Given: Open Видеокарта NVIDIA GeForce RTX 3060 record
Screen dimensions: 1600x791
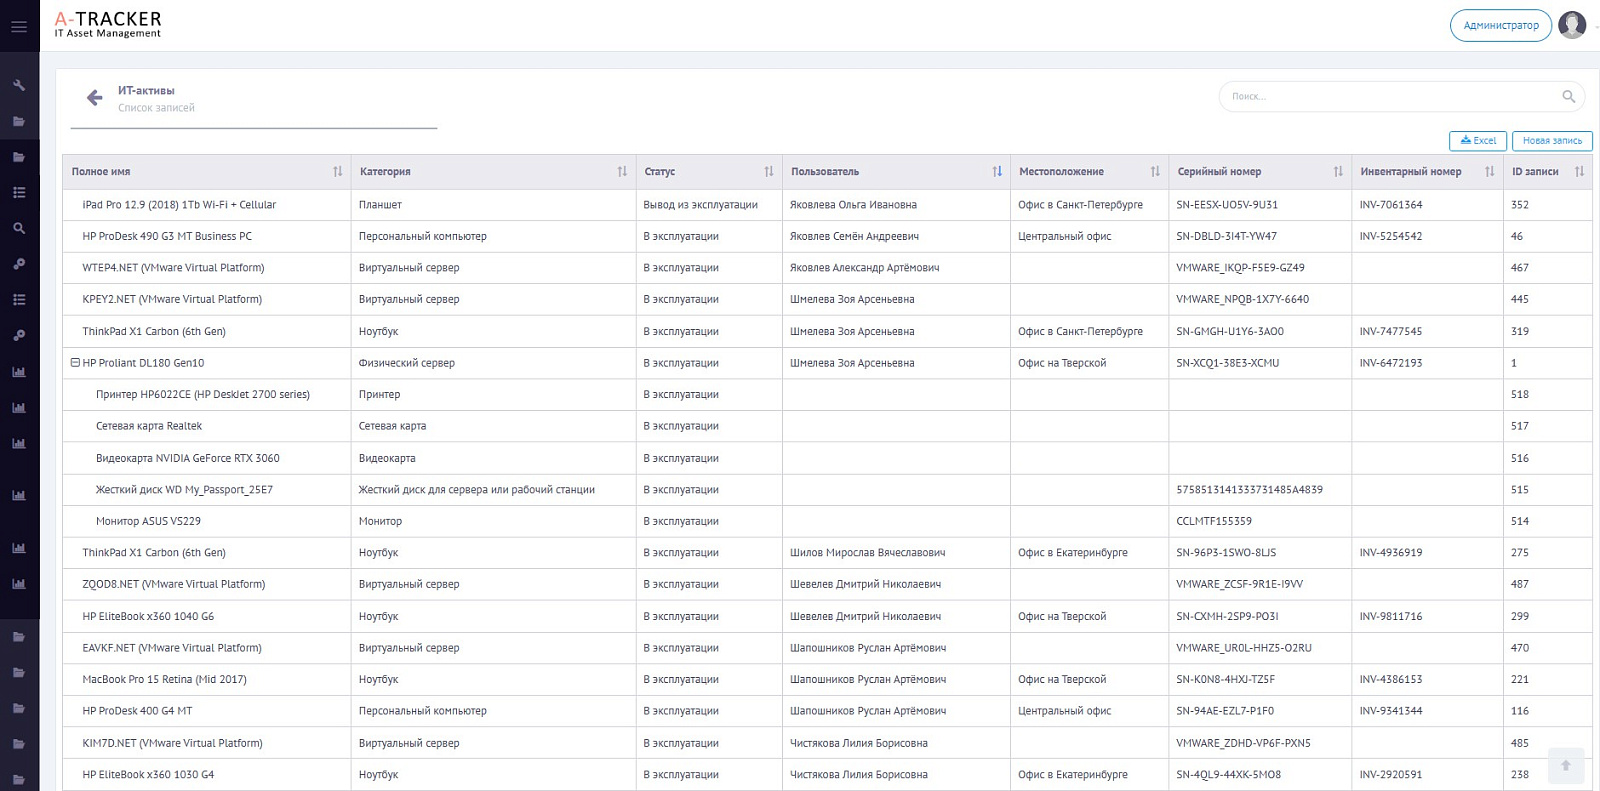Looking at the screenshot, I should pyautogui.click(x=188, y=458).
